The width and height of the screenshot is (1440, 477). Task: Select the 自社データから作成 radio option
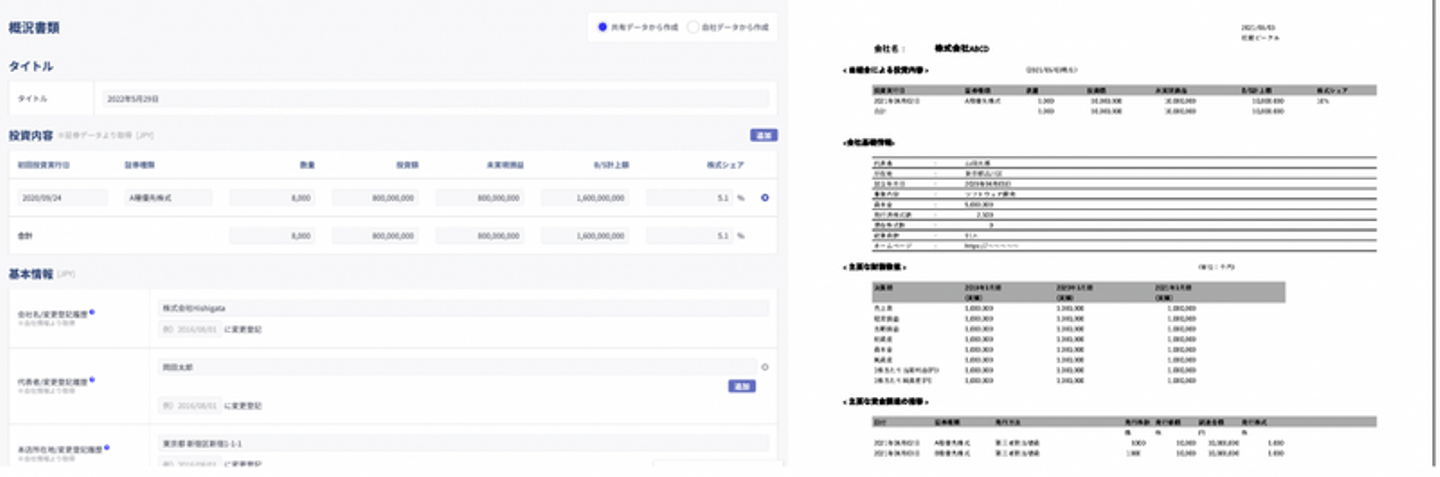[695, 27]
